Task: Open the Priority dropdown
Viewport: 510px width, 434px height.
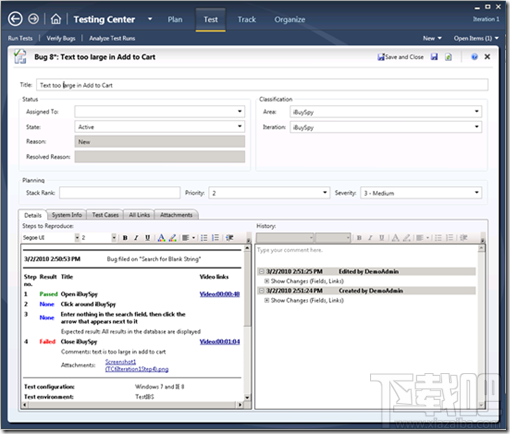Action: [269, 193]
